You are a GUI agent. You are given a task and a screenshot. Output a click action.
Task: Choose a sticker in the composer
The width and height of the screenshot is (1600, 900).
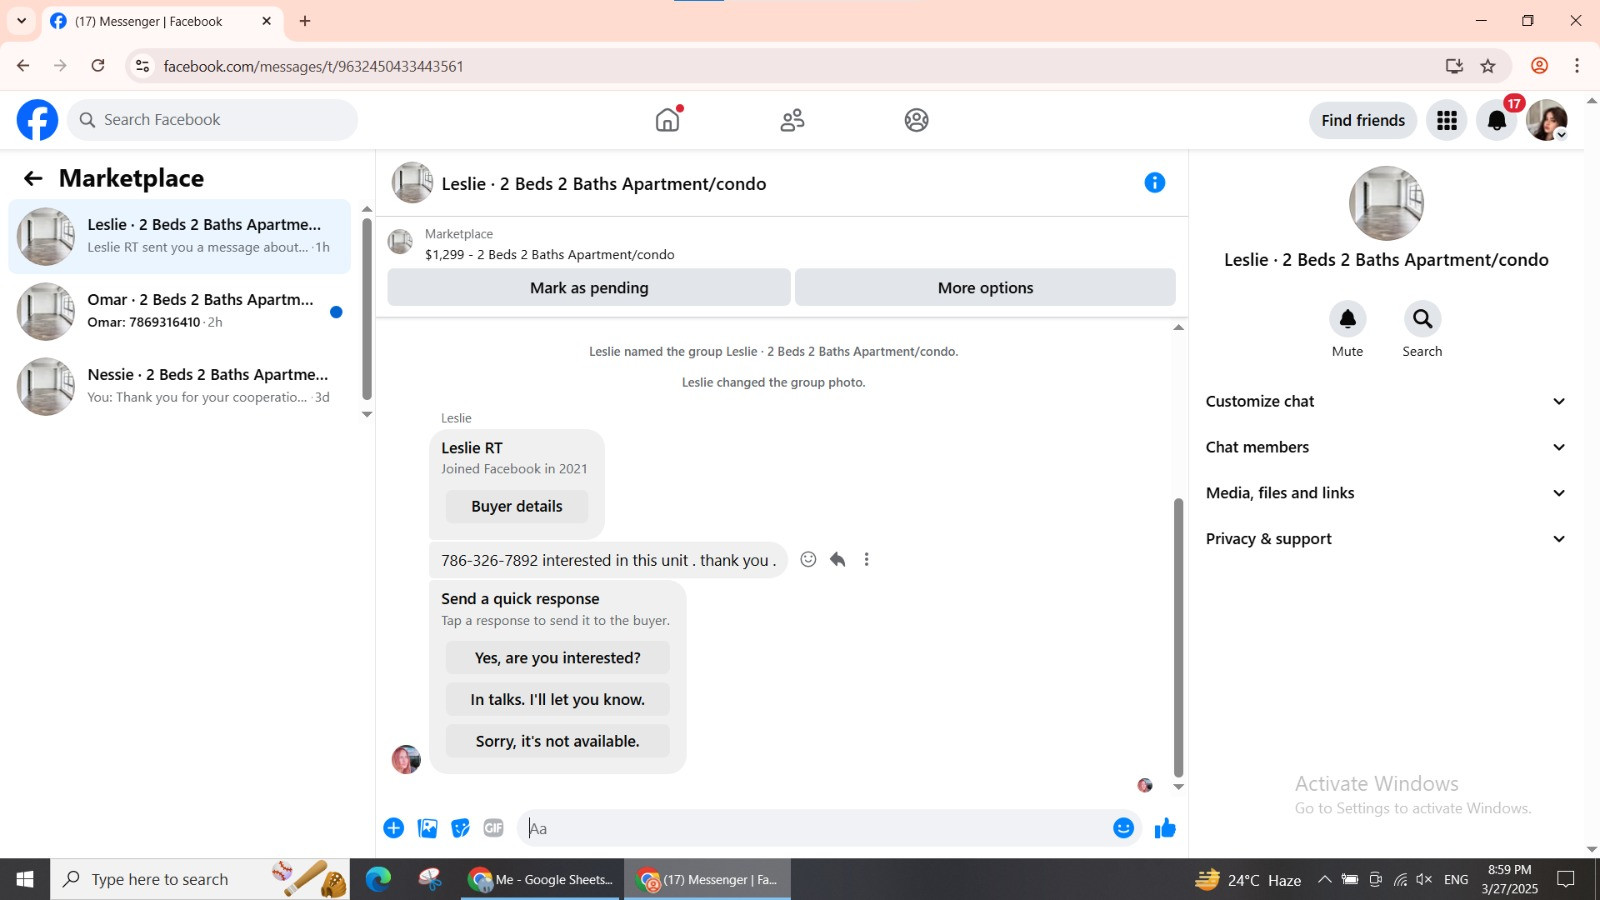pos(461,828)
